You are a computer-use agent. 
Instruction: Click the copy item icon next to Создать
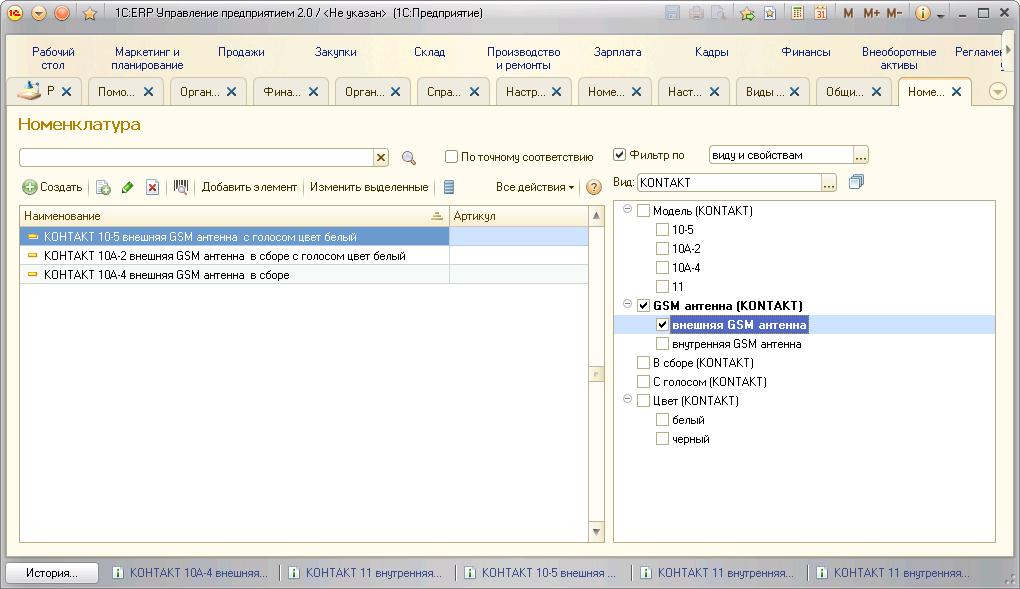(x=103, y=187)
